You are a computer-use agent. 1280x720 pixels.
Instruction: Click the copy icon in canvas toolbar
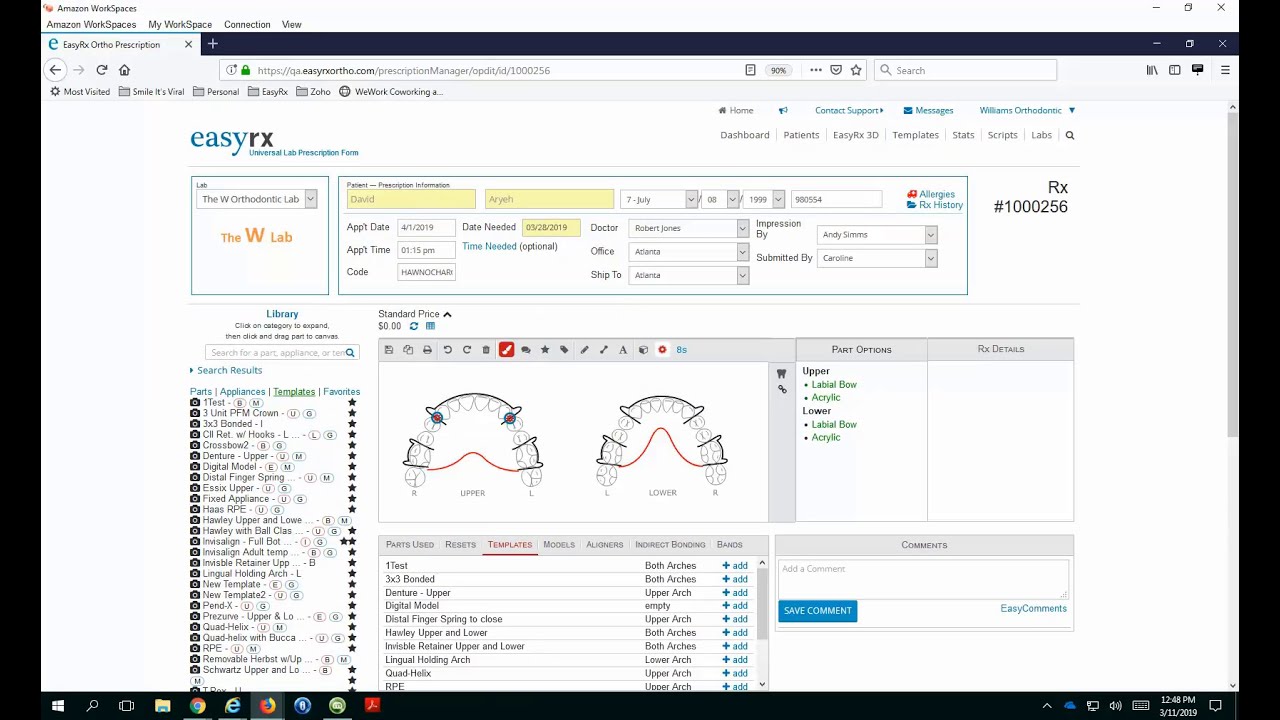(408, 350)
